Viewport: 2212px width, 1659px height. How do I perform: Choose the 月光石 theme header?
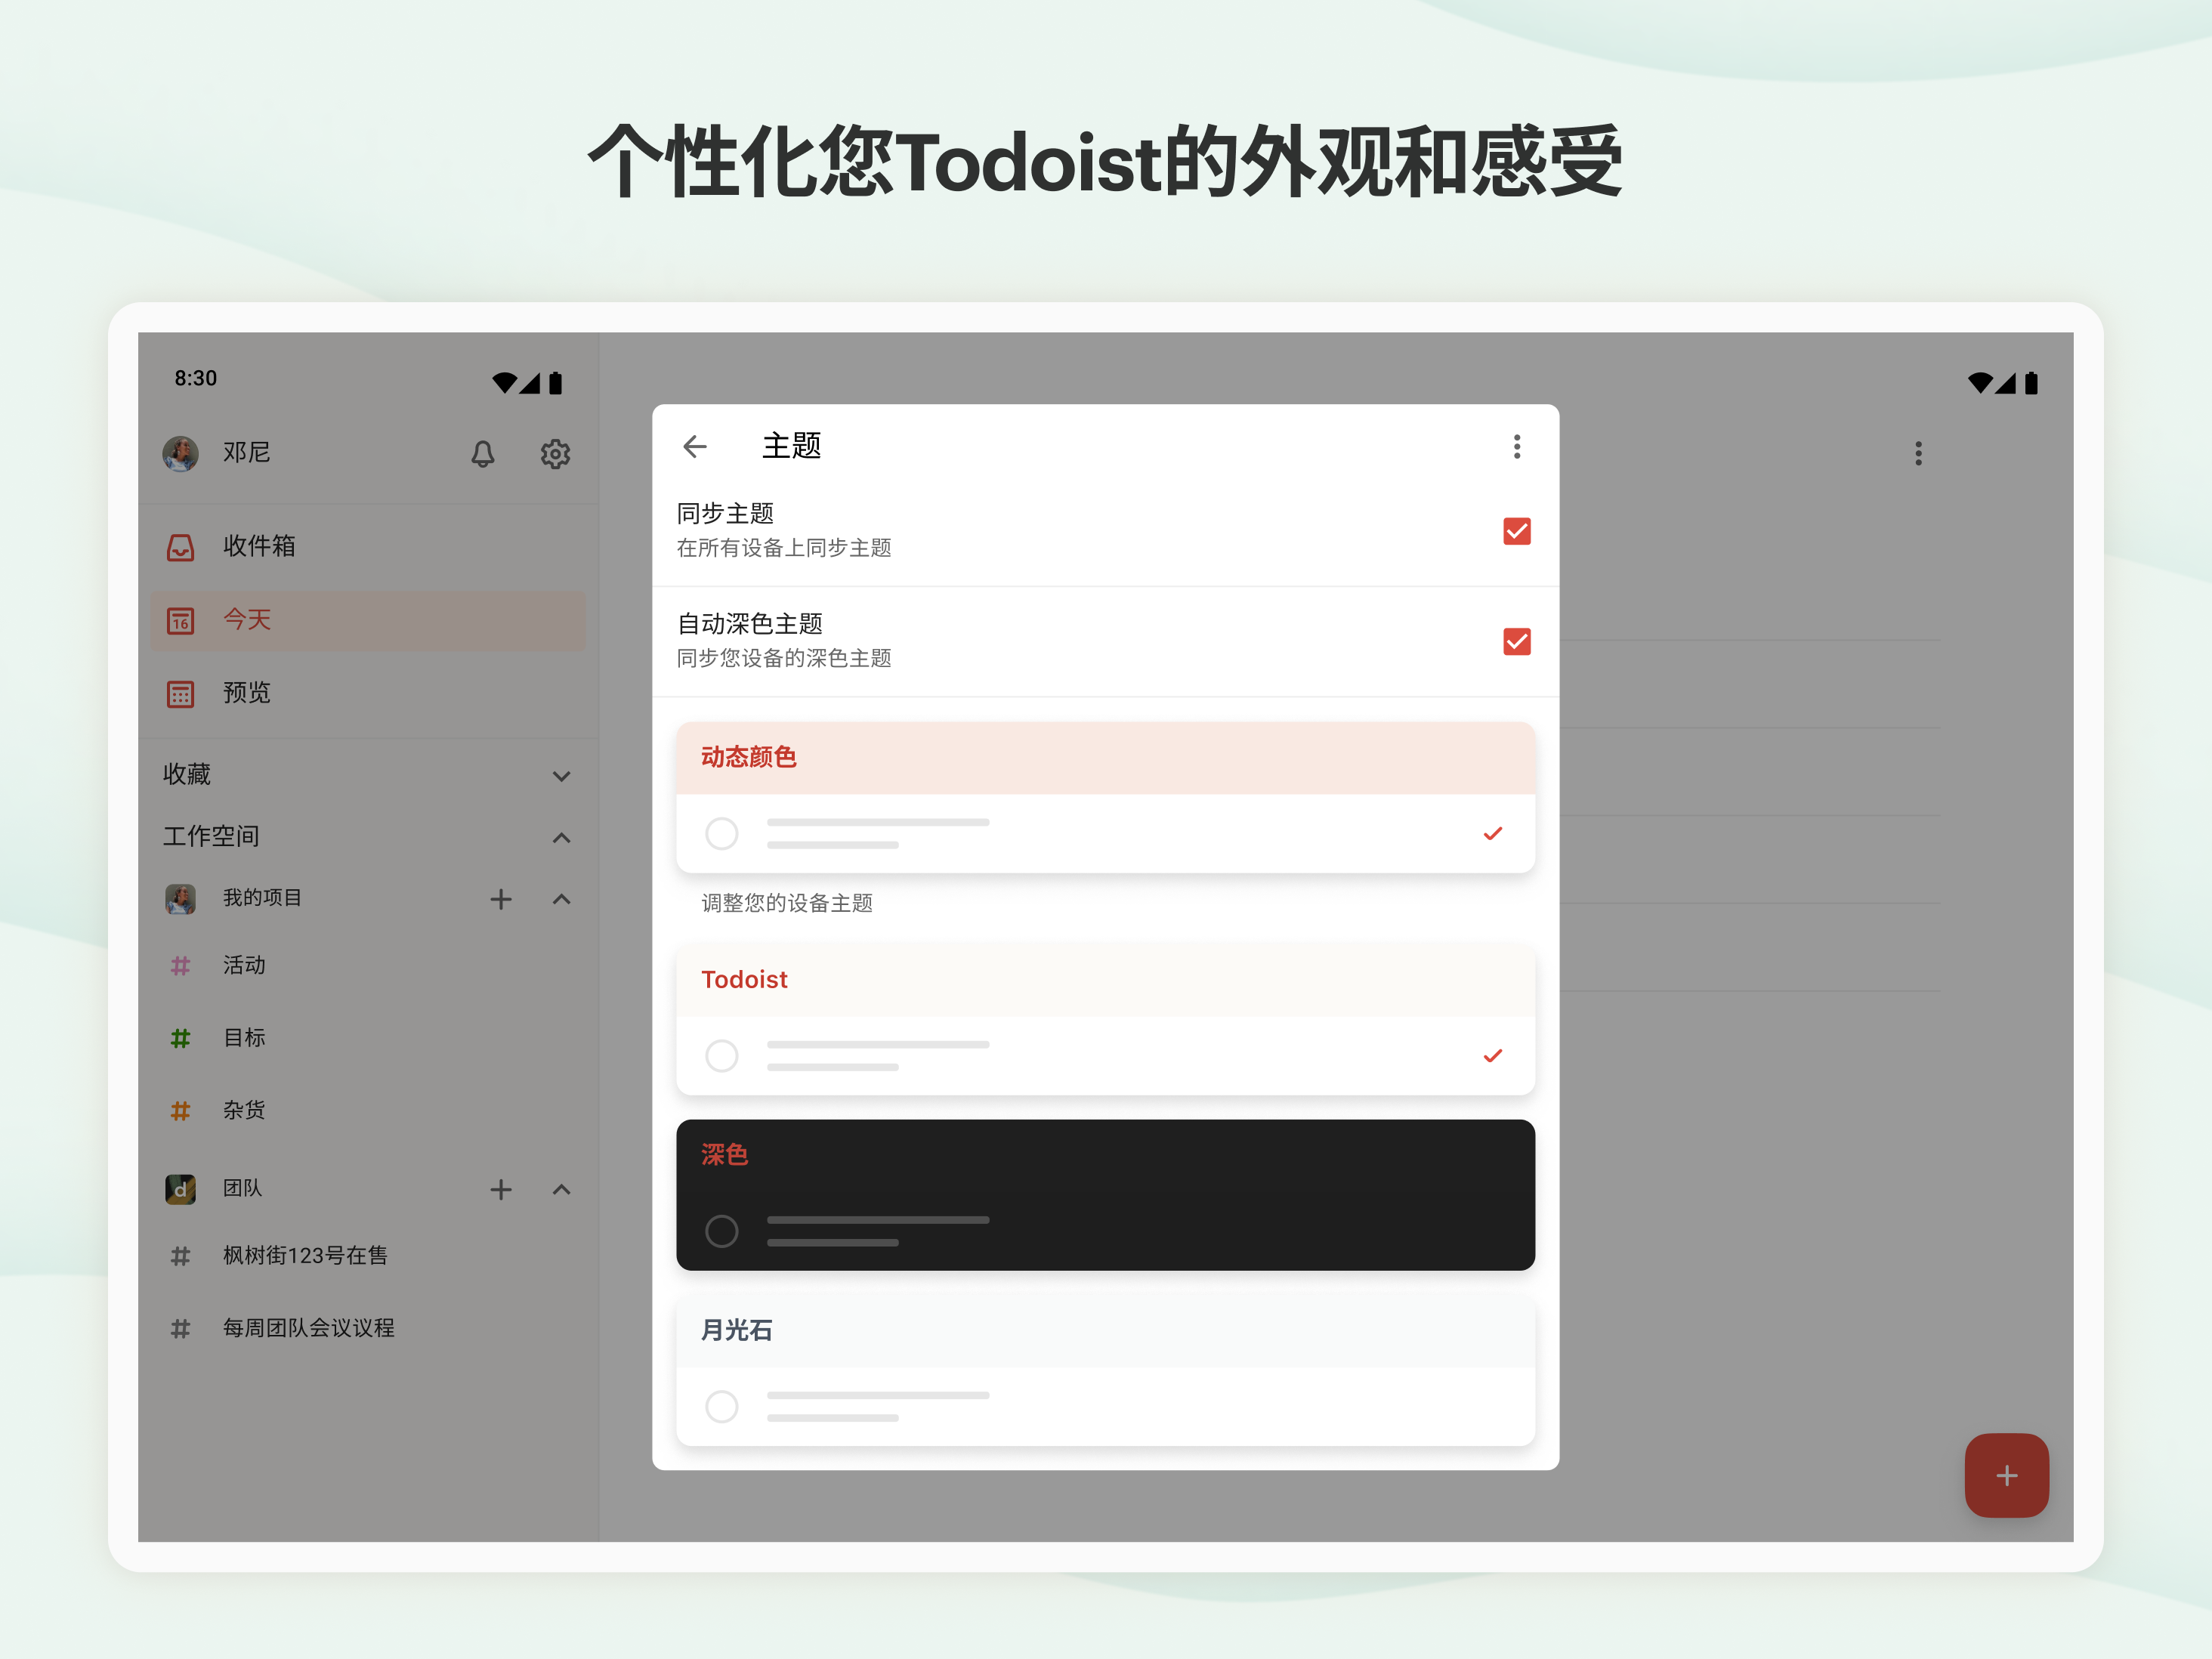point(1105,1331)
